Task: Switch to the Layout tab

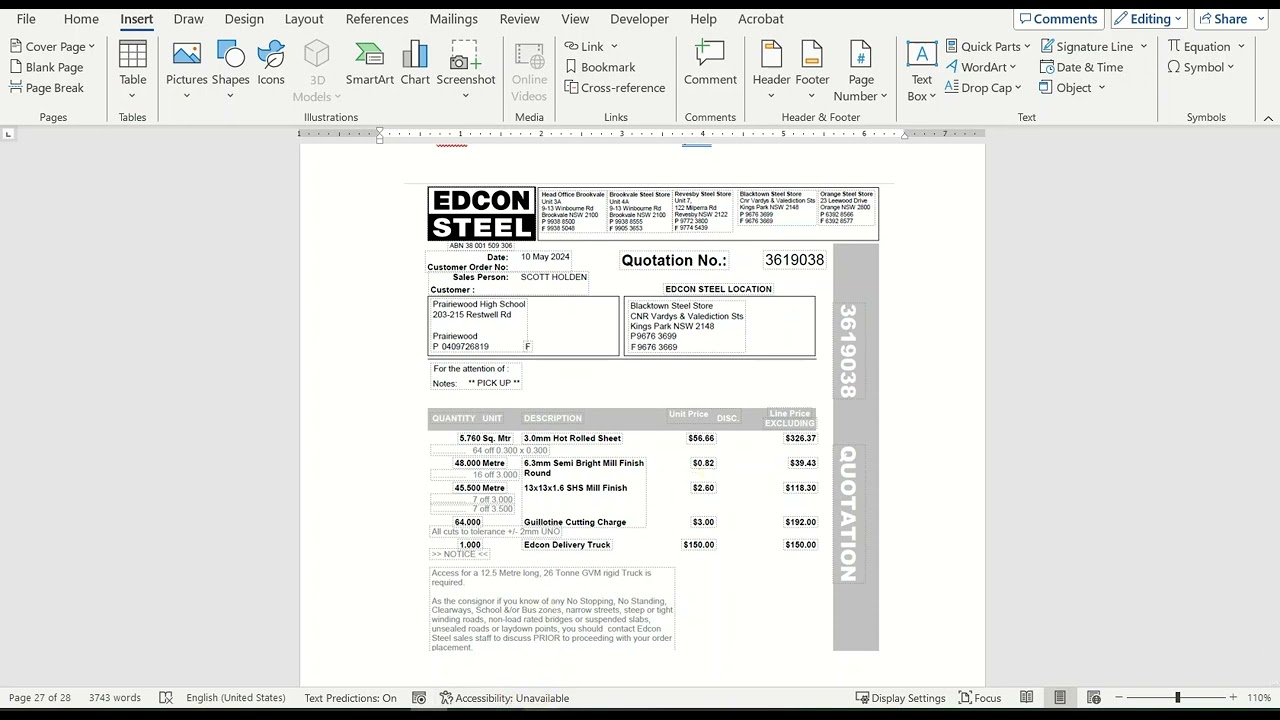Action: pos(304,19)
